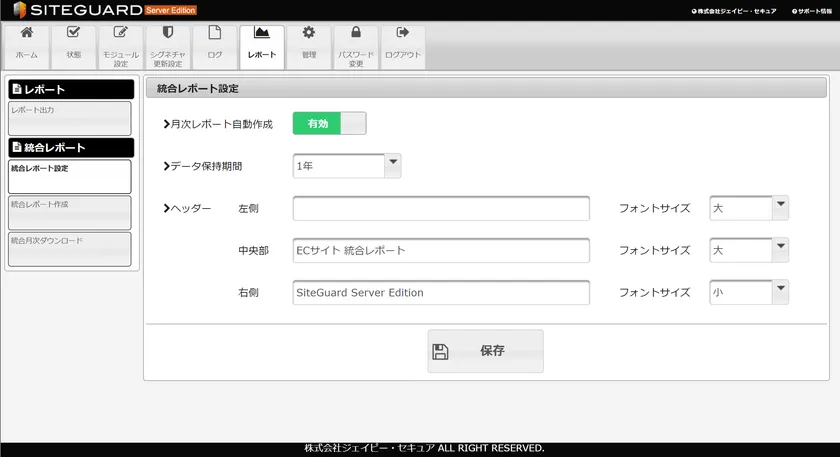Click the empty left header text field

point(441,208)
